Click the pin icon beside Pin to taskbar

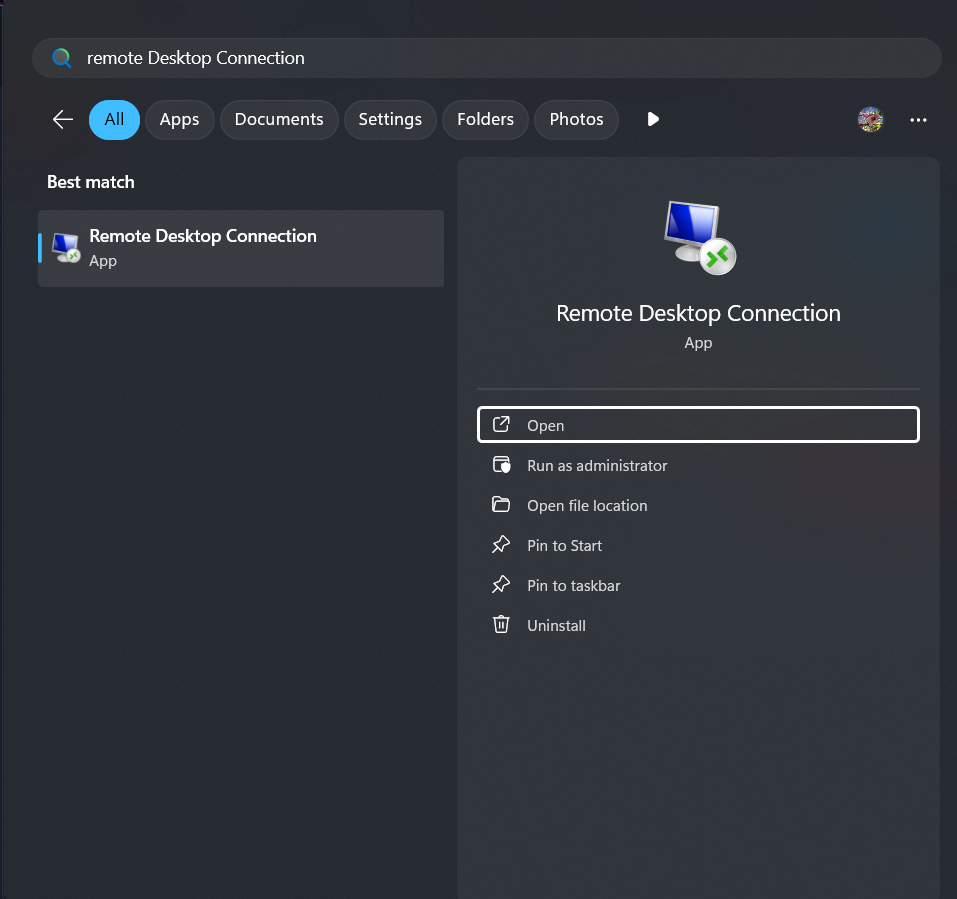pos(501,585)
